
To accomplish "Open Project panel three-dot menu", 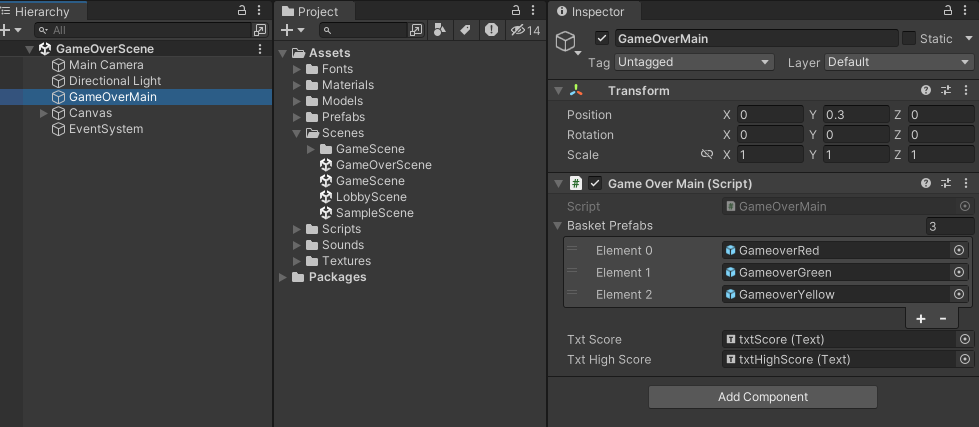I will (533, 10).
